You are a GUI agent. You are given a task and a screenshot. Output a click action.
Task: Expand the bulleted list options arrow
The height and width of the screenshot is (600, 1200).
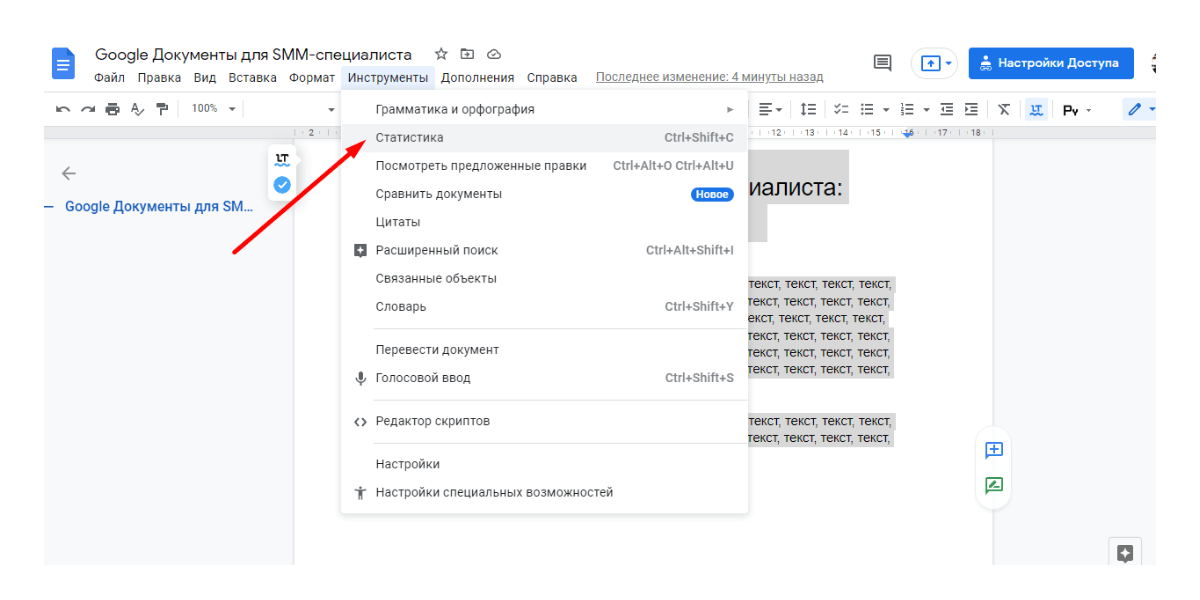885,109
